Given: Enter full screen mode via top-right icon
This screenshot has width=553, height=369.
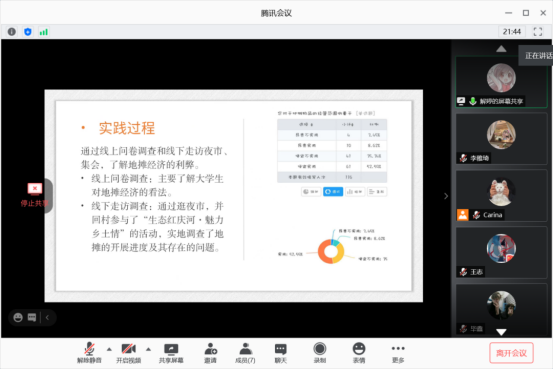Looking at the screenshot, I should point(538,32).
